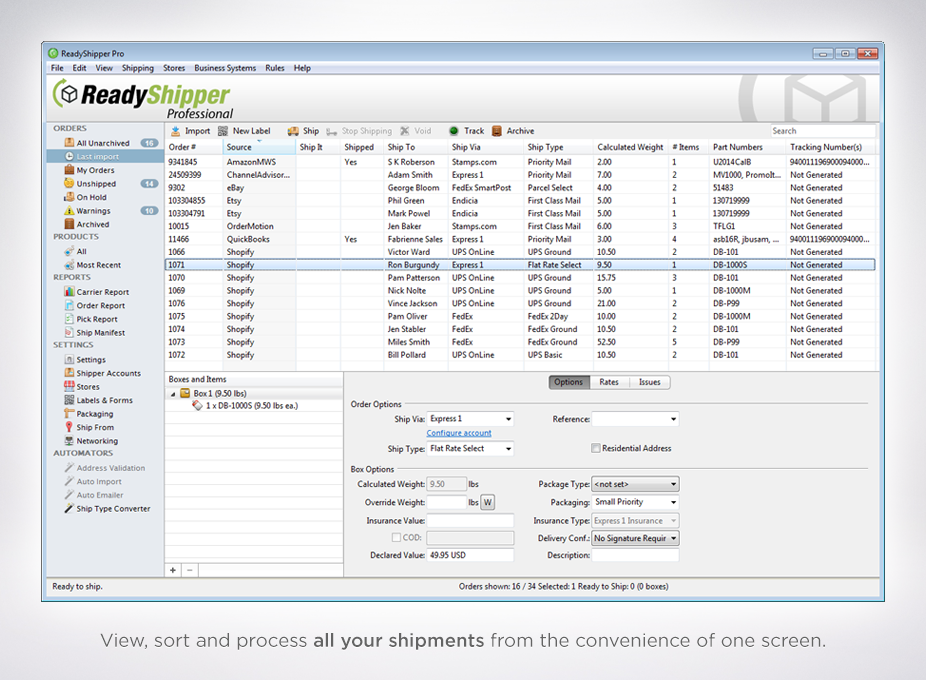Open All Unarchived orders icon
This screenshot has height=680, width=926.
69,143
